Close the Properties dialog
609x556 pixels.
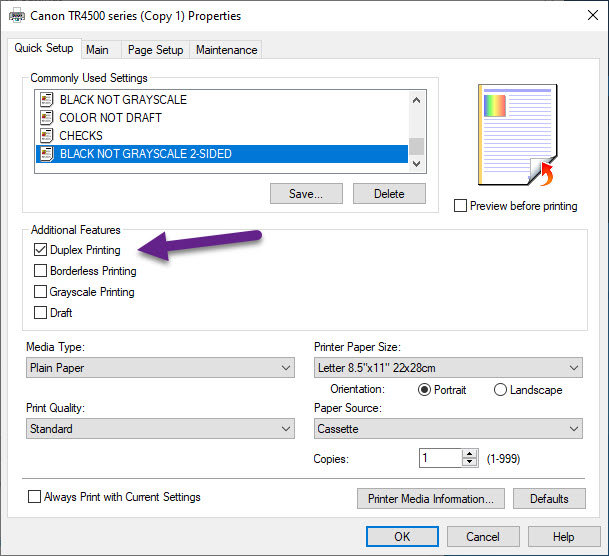[593, 16]
